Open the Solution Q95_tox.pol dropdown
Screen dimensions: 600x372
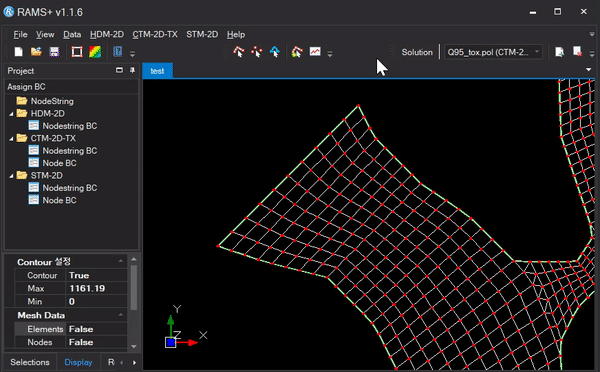pyautogui.click(x=493, y=52)
